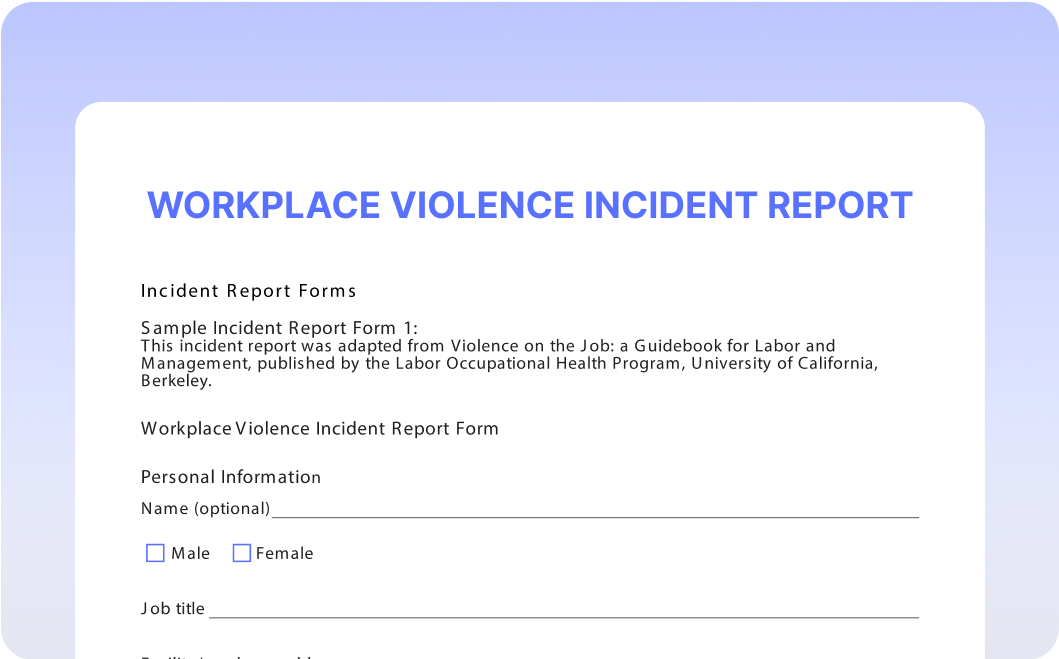The image size is (1059, 659).
Task: Click the Male label text
Action: click(190, 554)
